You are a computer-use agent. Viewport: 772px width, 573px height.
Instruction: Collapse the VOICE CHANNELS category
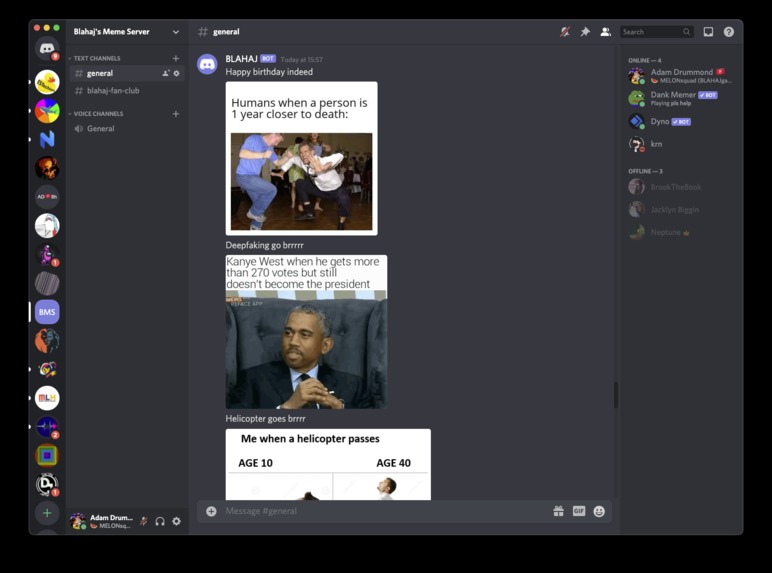[x=96, y=114]
